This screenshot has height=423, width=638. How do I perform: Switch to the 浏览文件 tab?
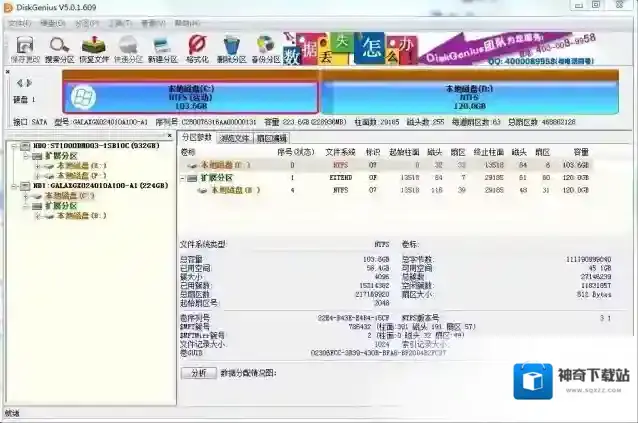pyautogui.click(x=234, y=138)
